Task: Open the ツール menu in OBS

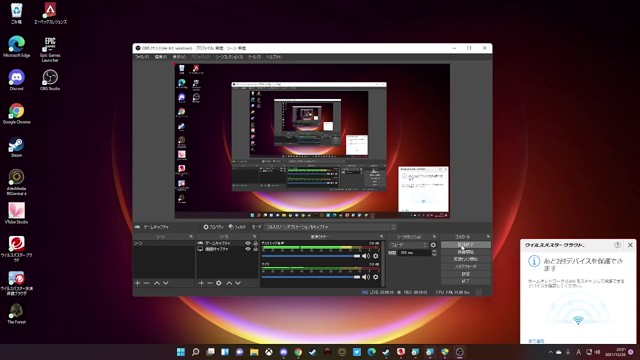Action: tap(254, 57)
